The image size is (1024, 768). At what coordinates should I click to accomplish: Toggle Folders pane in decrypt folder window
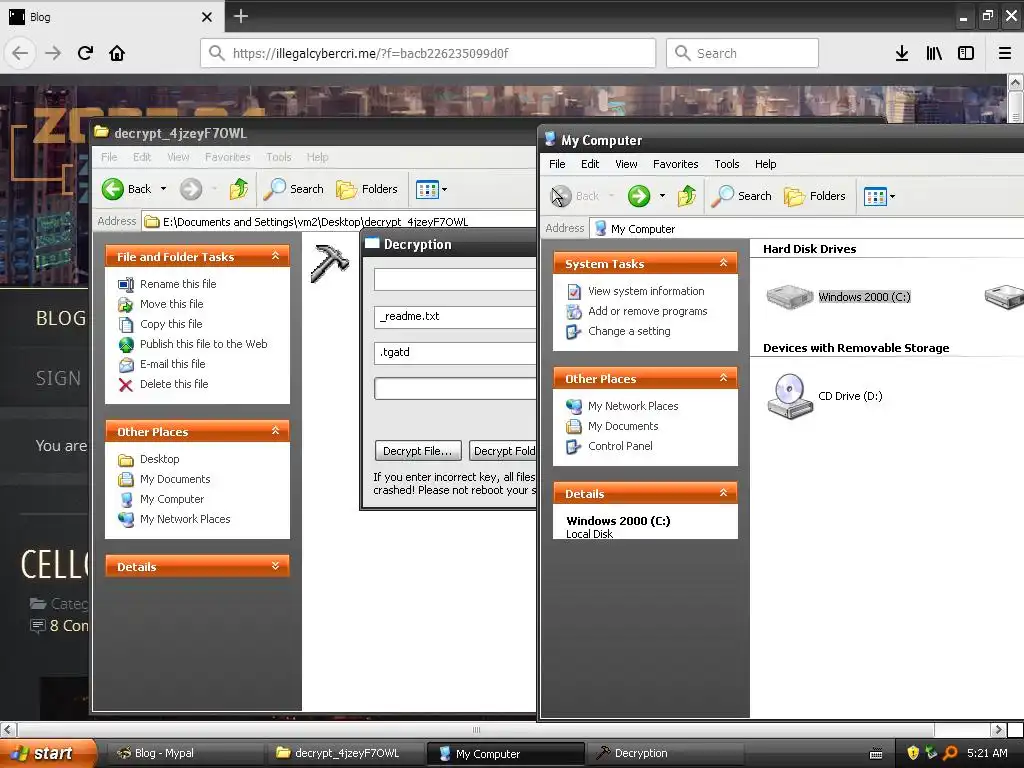tap(366, 189)
